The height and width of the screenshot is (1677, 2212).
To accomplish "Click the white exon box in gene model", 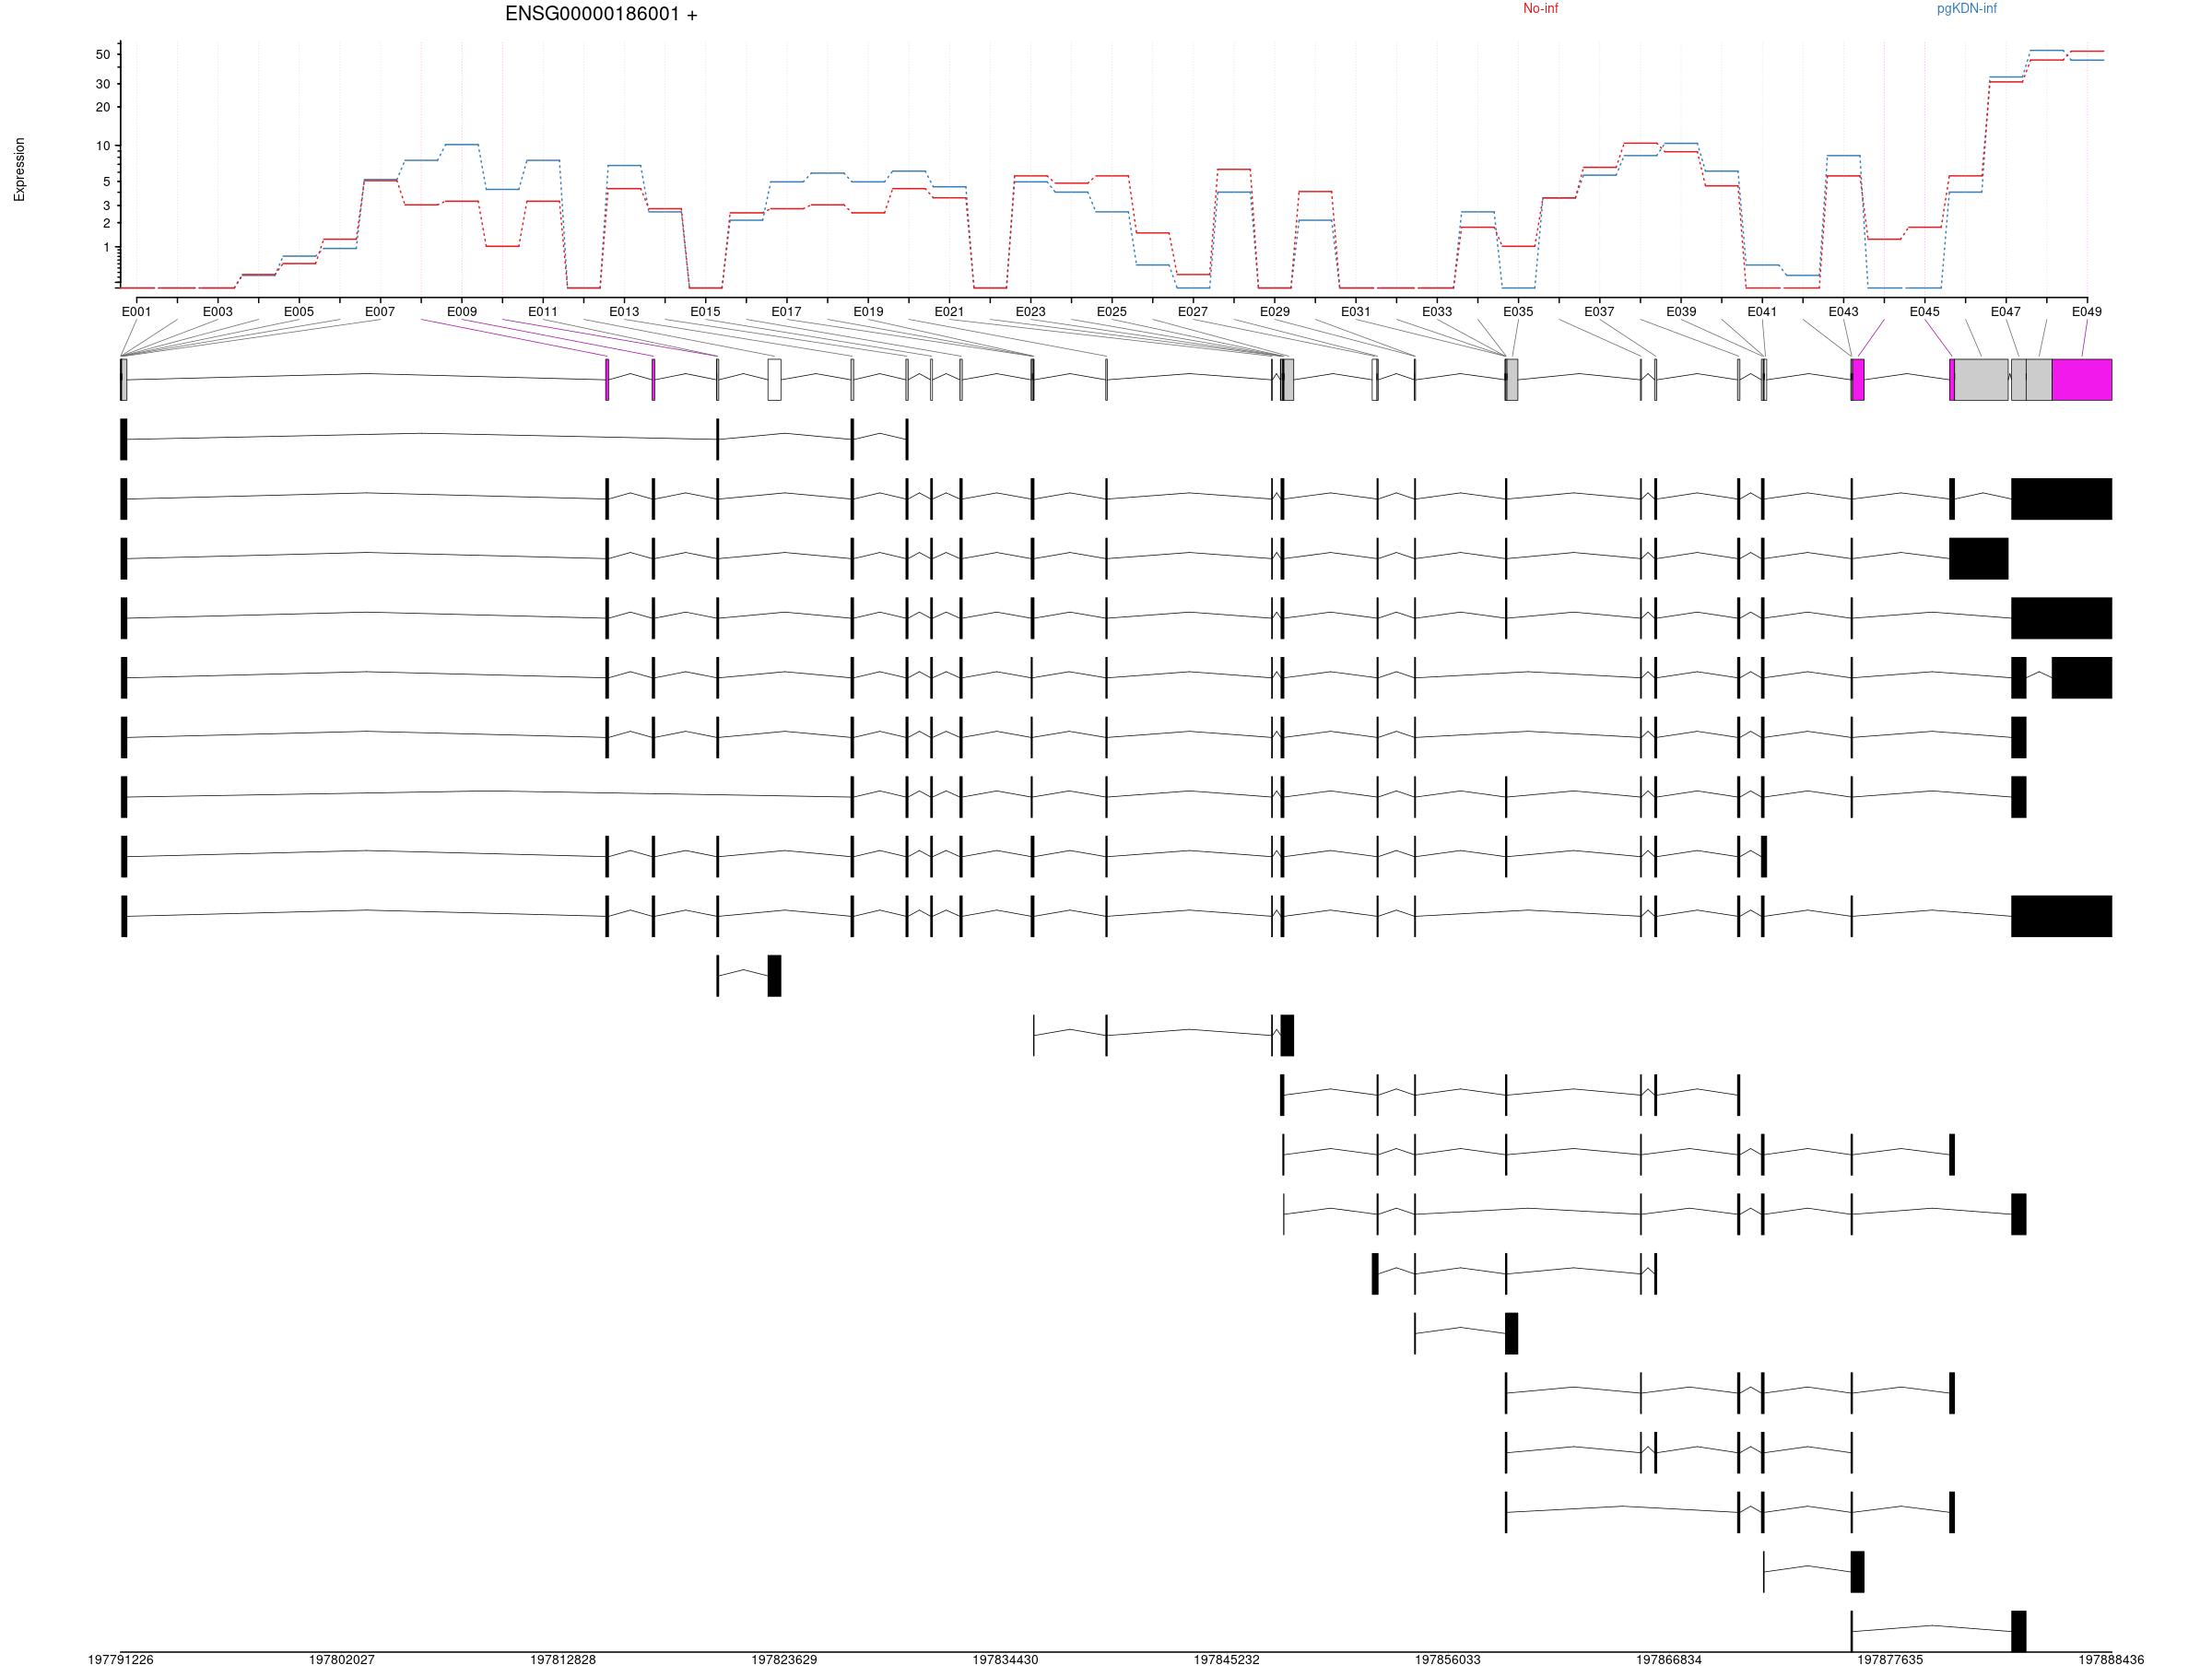I will pyautogui.click(x=774, y=380).
